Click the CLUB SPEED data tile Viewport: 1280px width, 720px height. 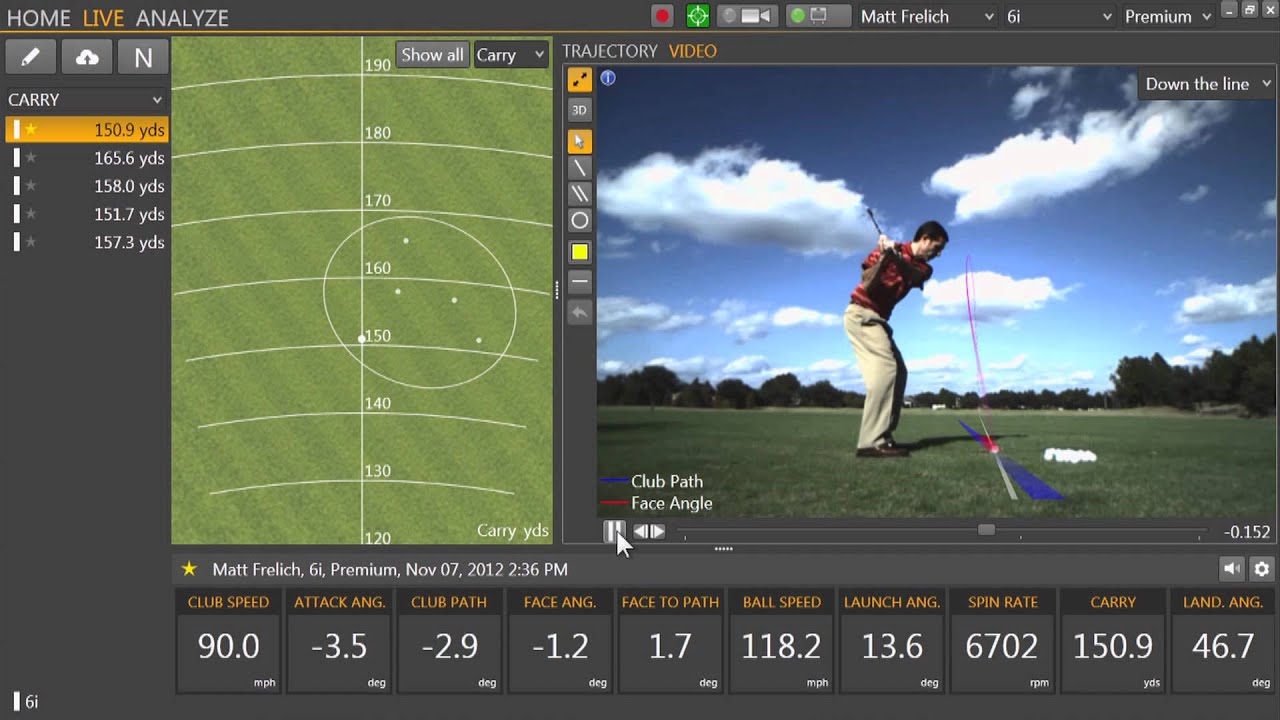[x=228, y=640]
